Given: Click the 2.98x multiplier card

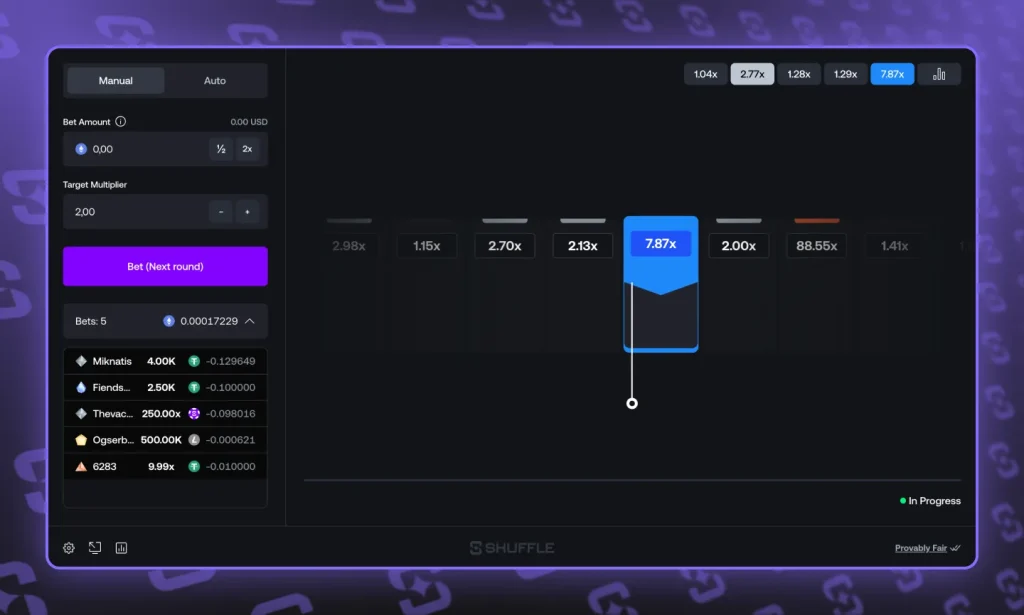Looking at the screenshot, I should tap(349, 246).
